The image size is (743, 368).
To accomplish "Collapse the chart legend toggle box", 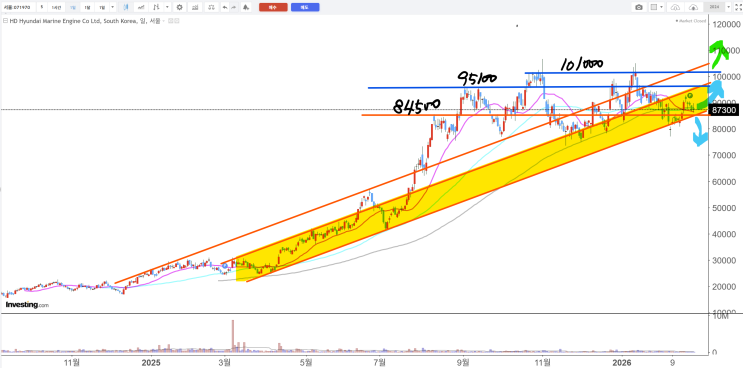I will [x=5, y=21].
